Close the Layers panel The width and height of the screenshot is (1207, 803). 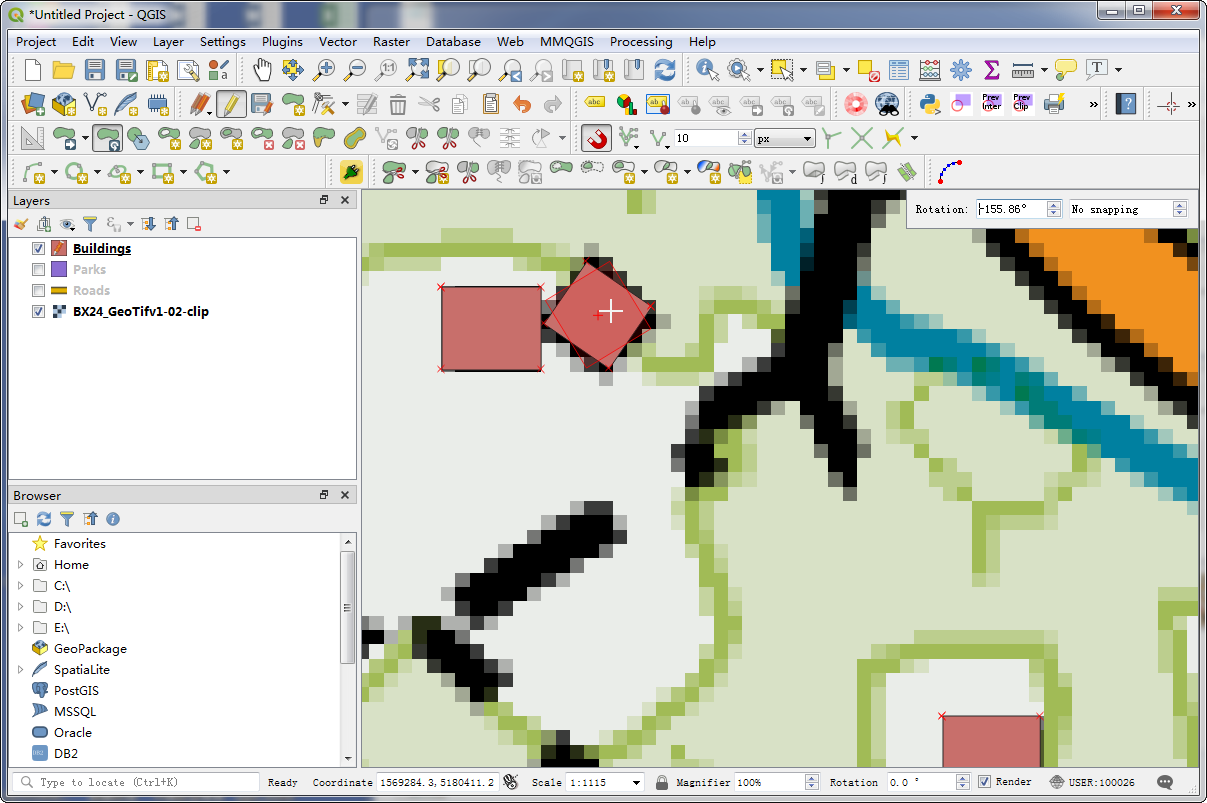point(345,200)
